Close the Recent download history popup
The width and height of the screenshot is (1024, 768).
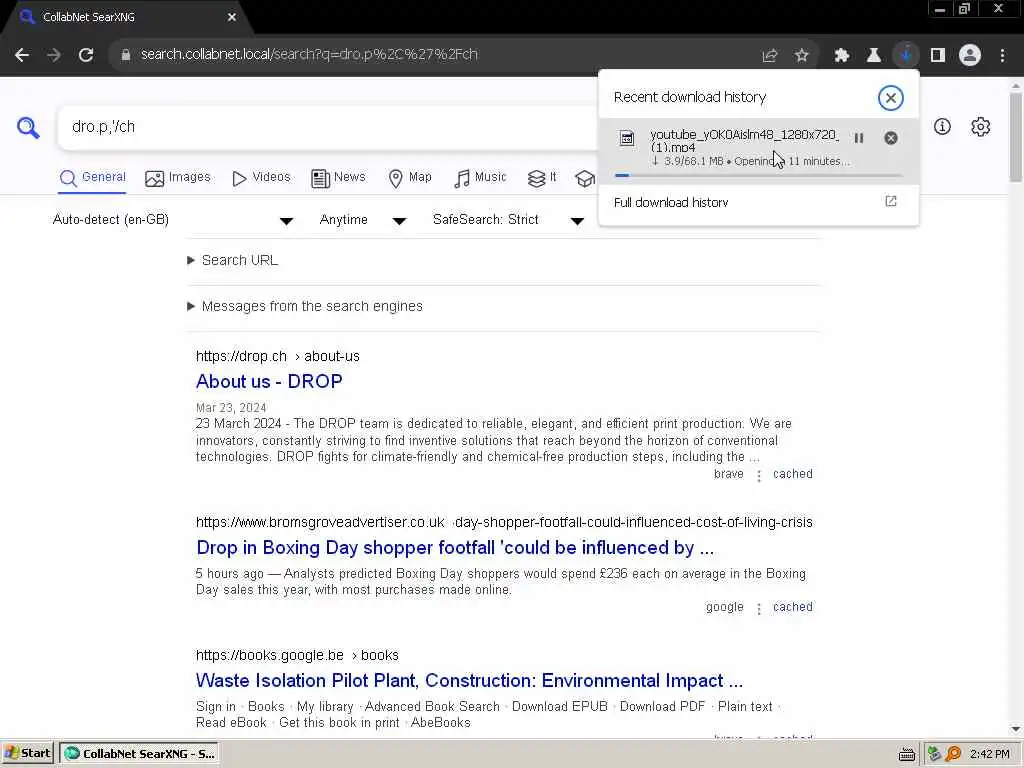pyautogui.click(x=891, y=98)
